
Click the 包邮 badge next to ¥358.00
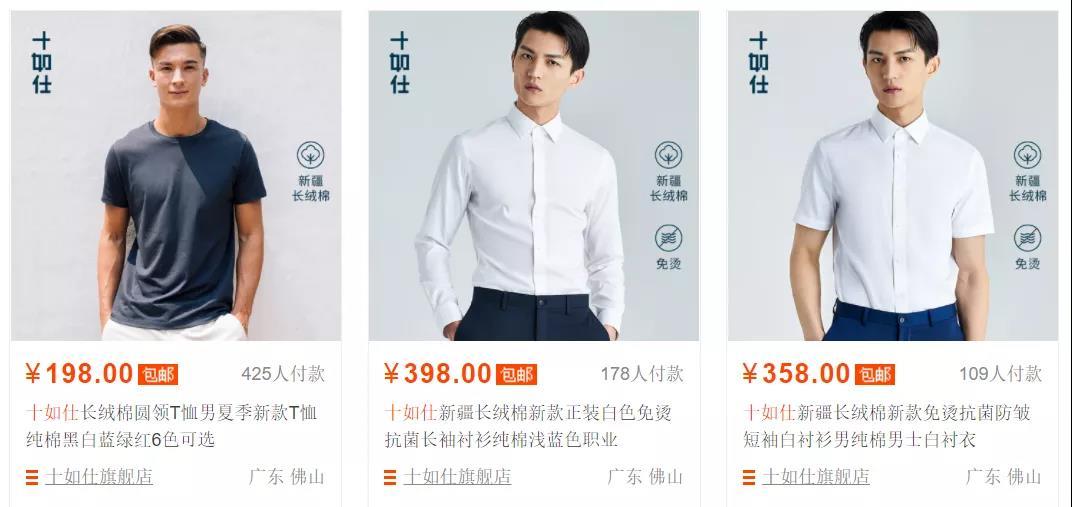pos(874,374)
